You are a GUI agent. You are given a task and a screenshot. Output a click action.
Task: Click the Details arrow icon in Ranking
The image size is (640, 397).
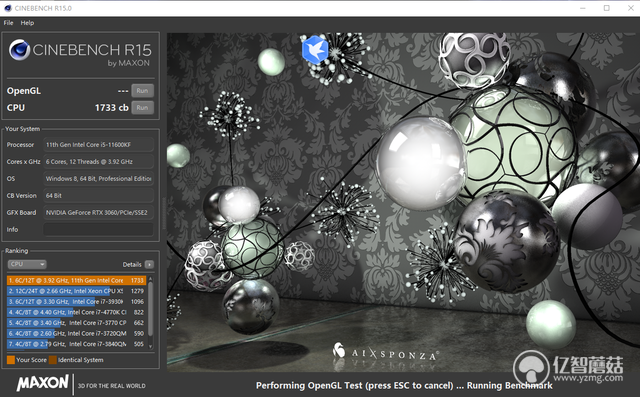[x=149, y=264]
